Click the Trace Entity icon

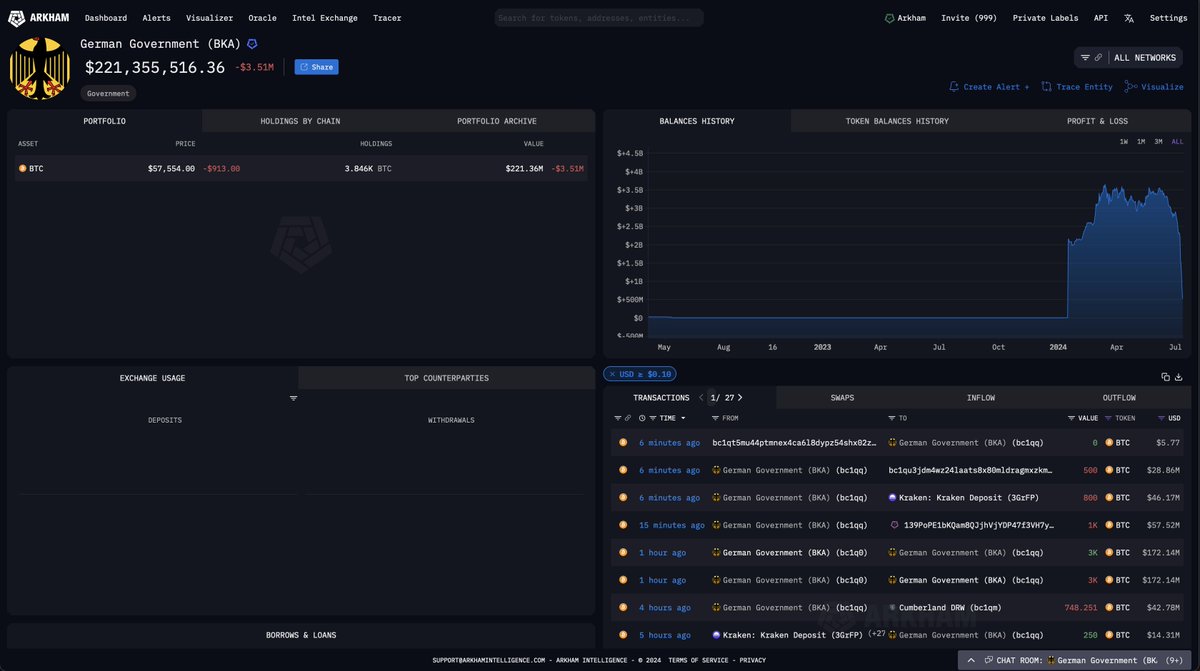[1046, 87]
